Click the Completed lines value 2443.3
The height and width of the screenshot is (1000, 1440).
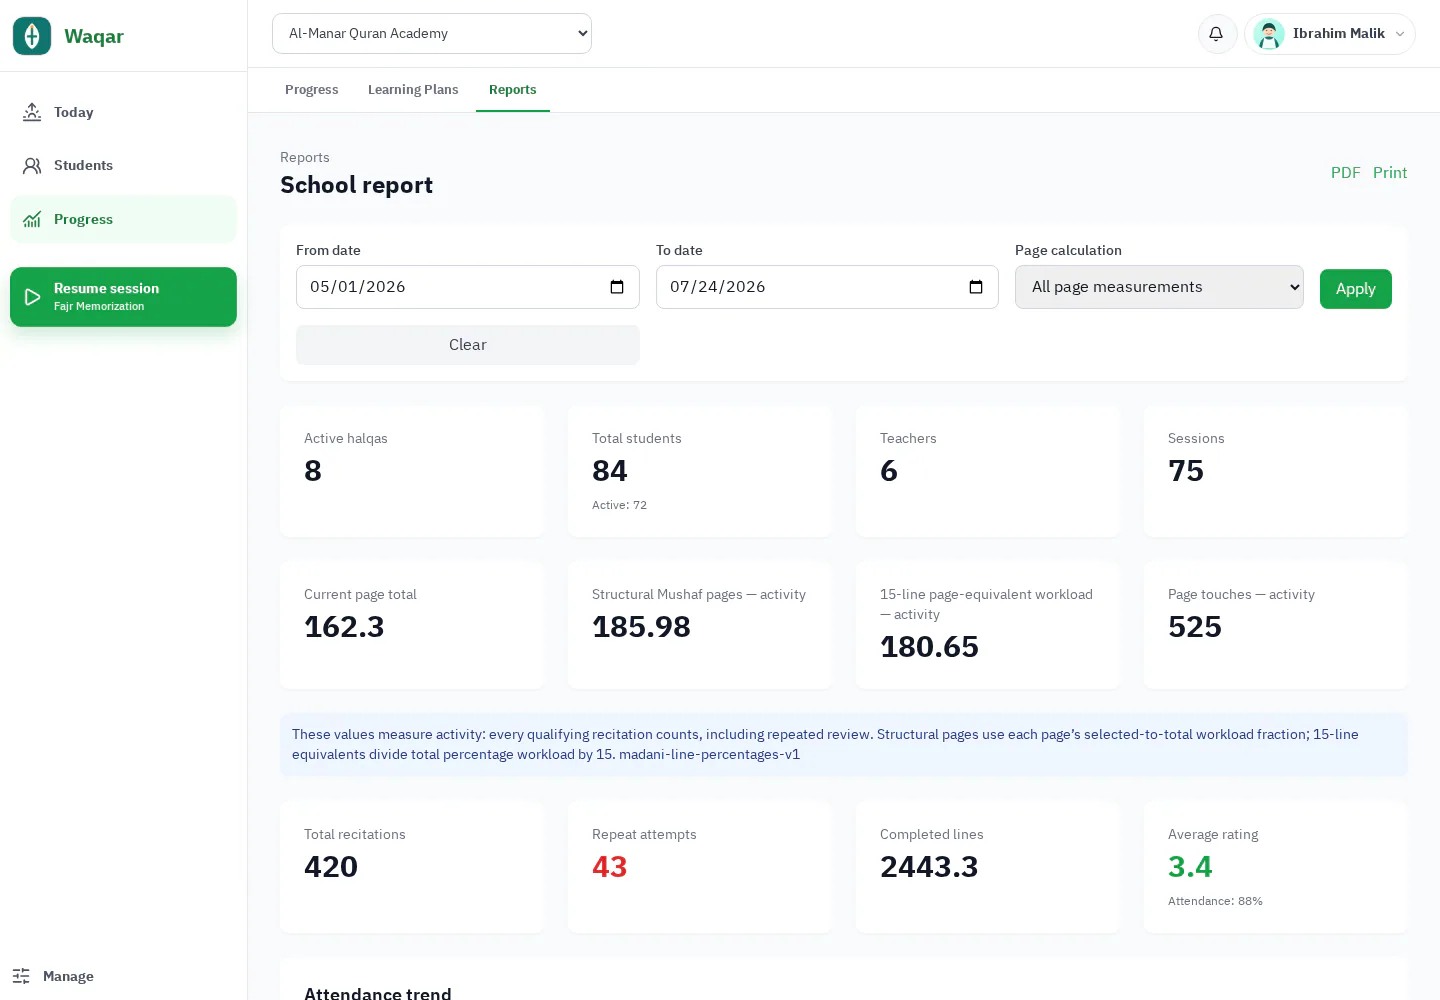(x=929, y=867)
